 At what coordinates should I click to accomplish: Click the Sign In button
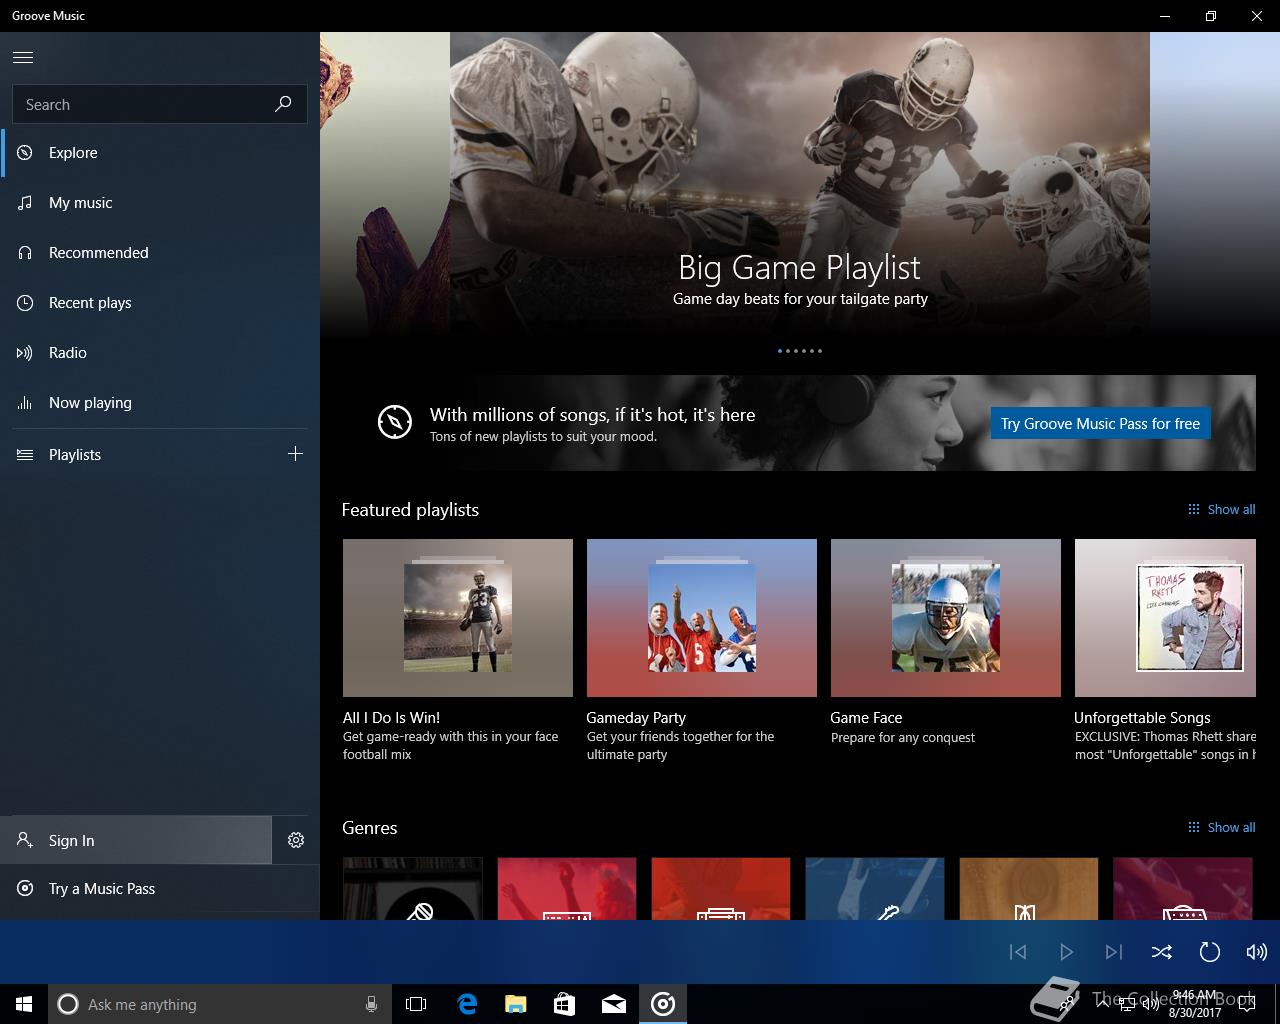(136, 840)
